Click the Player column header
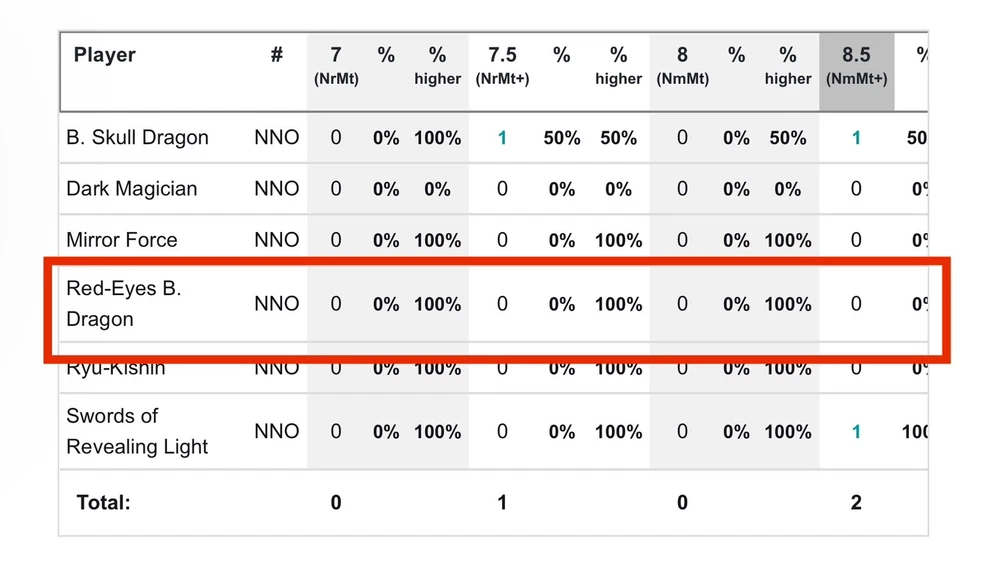 [105, 56]
